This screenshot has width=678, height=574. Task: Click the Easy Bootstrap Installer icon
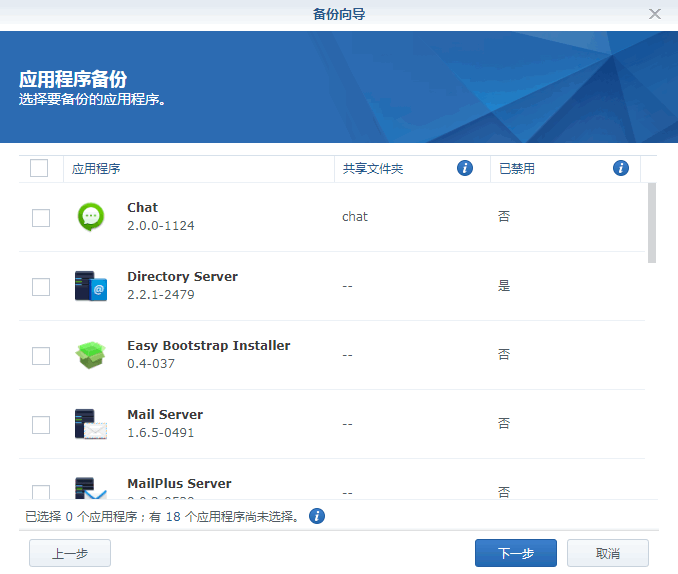click(x=90, y=355)
